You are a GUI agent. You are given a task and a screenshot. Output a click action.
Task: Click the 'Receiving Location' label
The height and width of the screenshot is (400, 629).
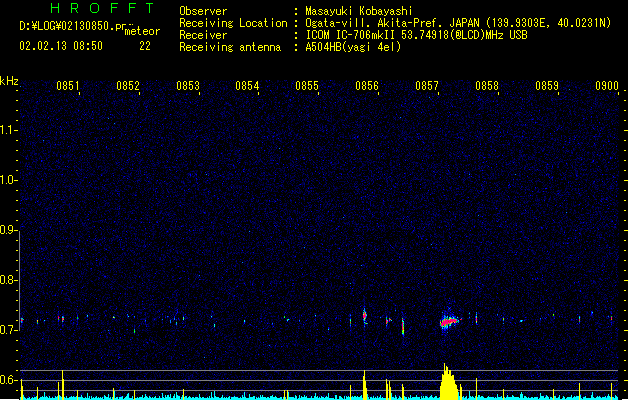(x=233, y=23)
